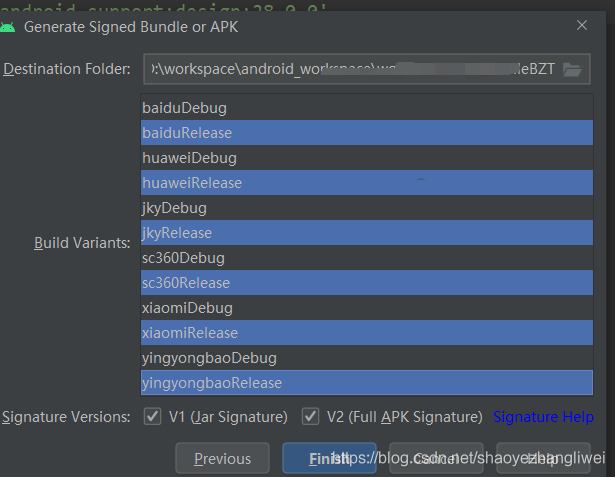Click the Previous button
Viewport: 615px width, 477px height.
pos(222,458)
